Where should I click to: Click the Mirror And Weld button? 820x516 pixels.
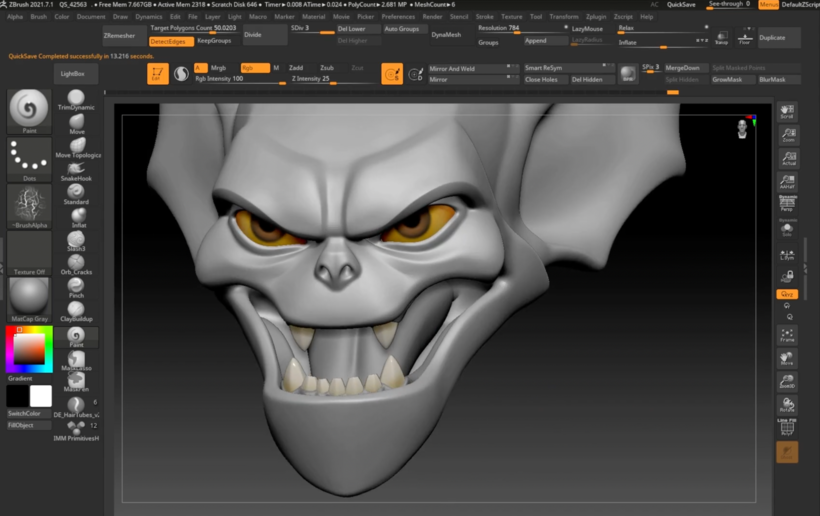click(x=474, y=68)
